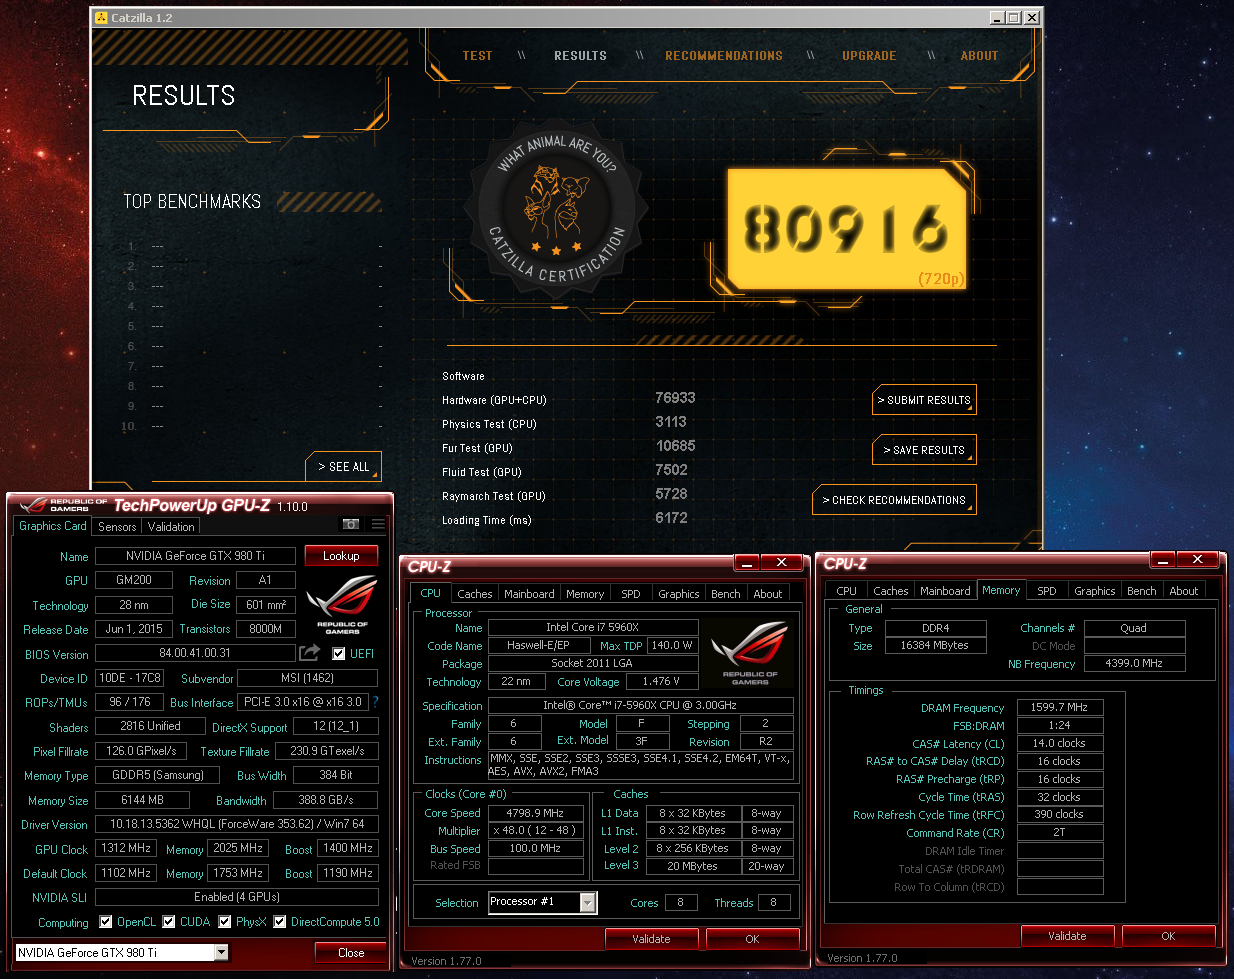
Task: Click the NB Frequency value 4399.0 MHz
Action: 1134,663
